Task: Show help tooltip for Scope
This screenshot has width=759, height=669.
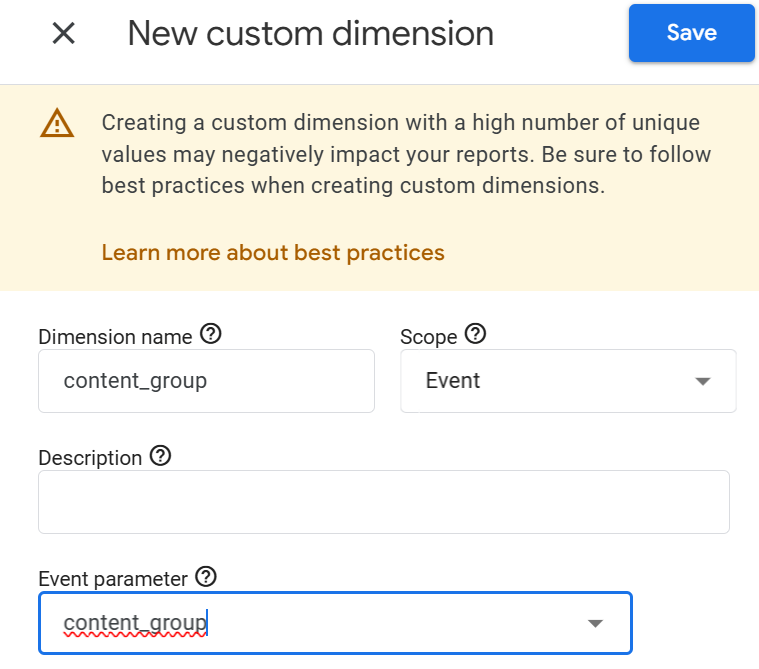Action: coord(475,334)
